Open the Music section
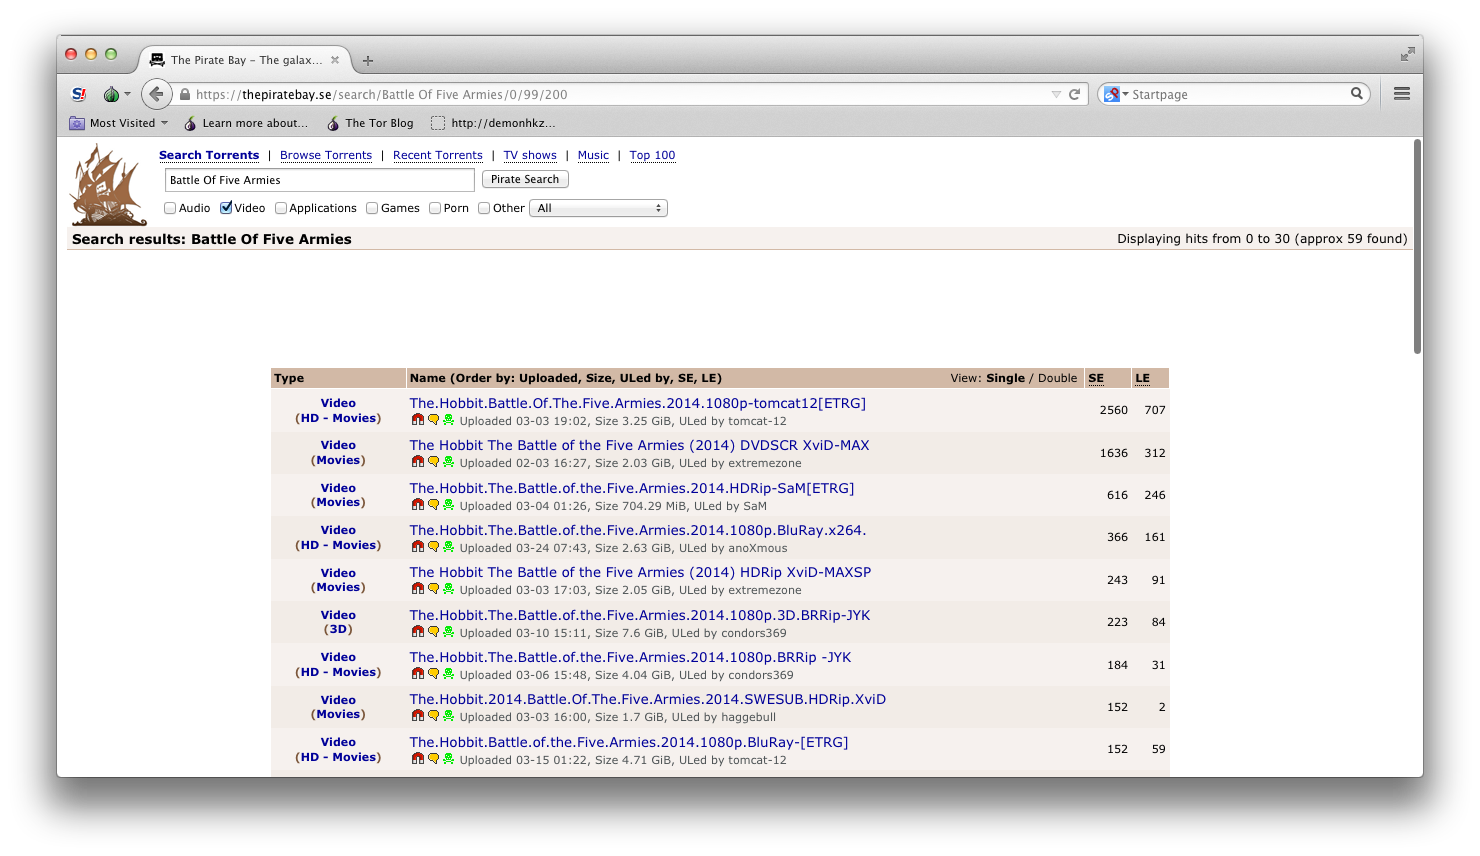 (x=593, y=155)
